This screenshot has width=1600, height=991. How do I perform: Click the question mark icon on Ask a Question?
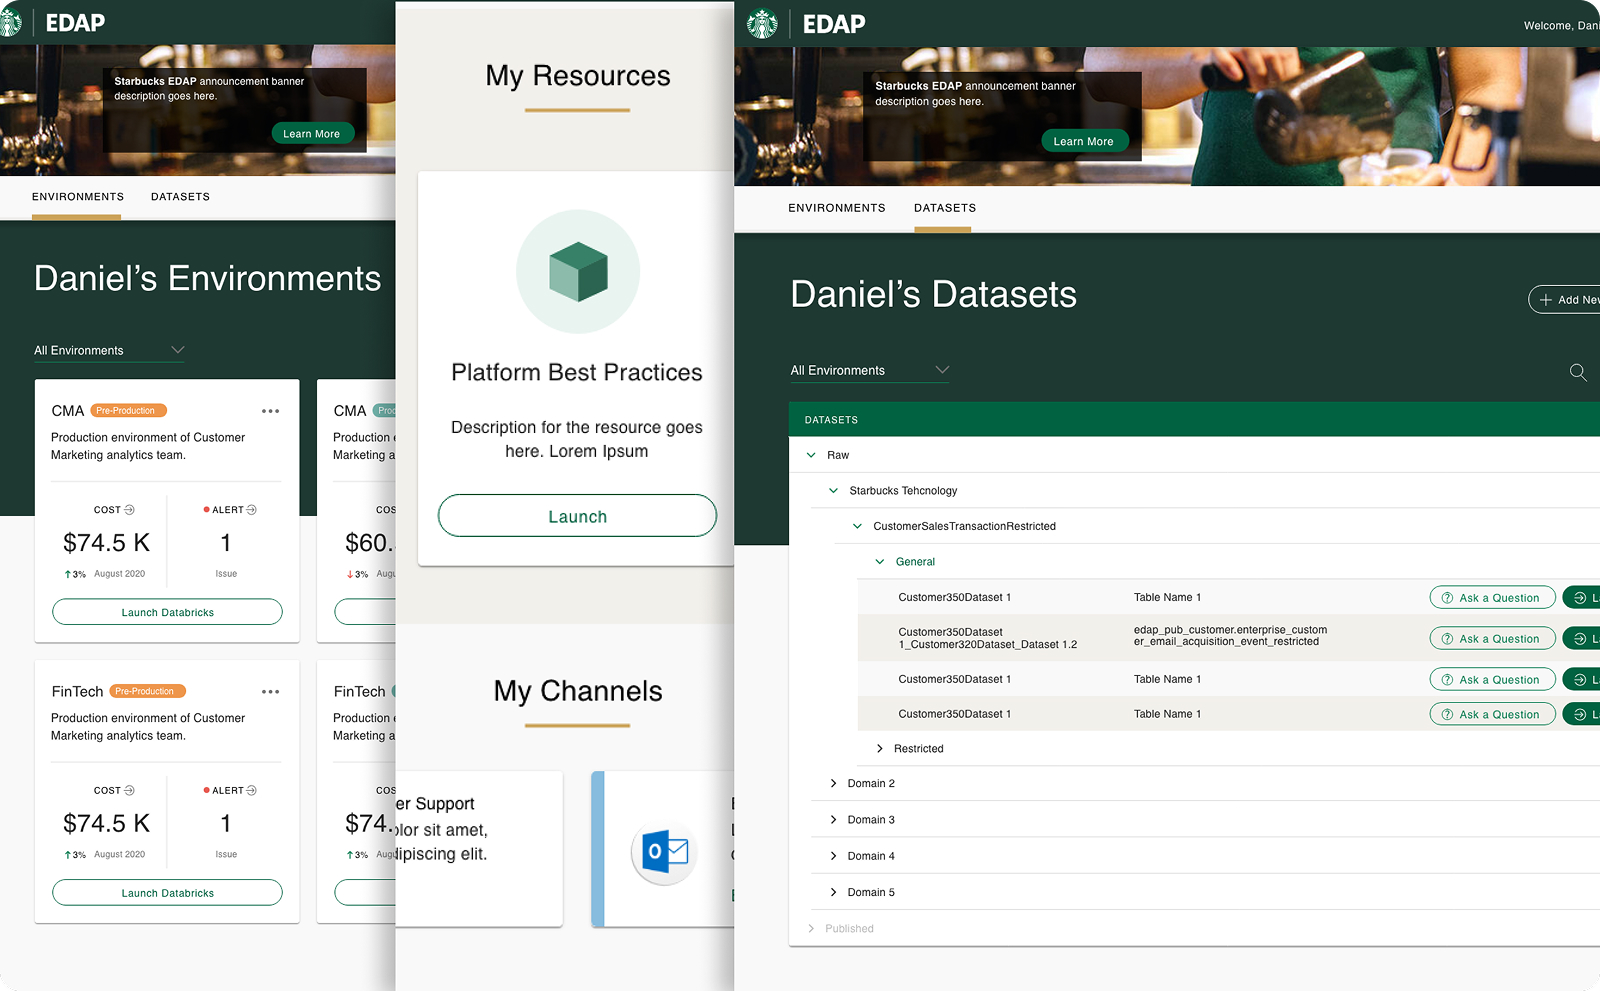(1447, 597)
